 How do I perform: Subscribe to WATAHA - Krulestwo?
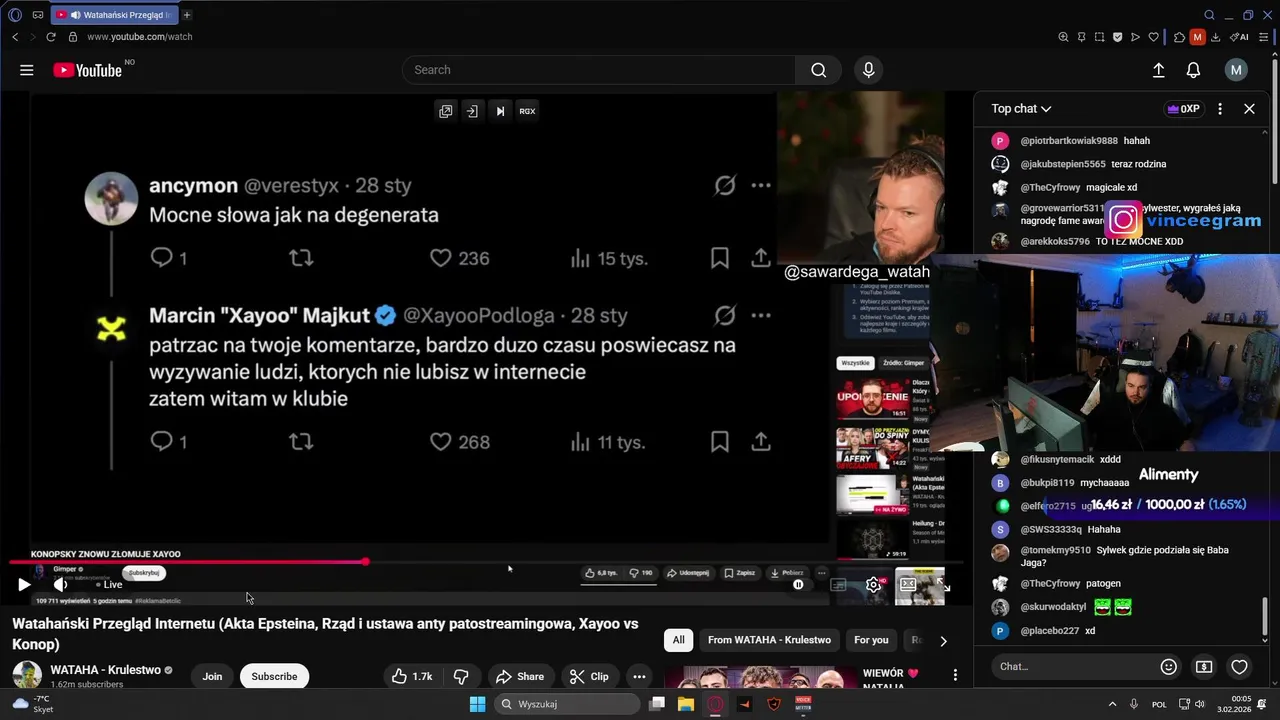[x=274, y=676]
